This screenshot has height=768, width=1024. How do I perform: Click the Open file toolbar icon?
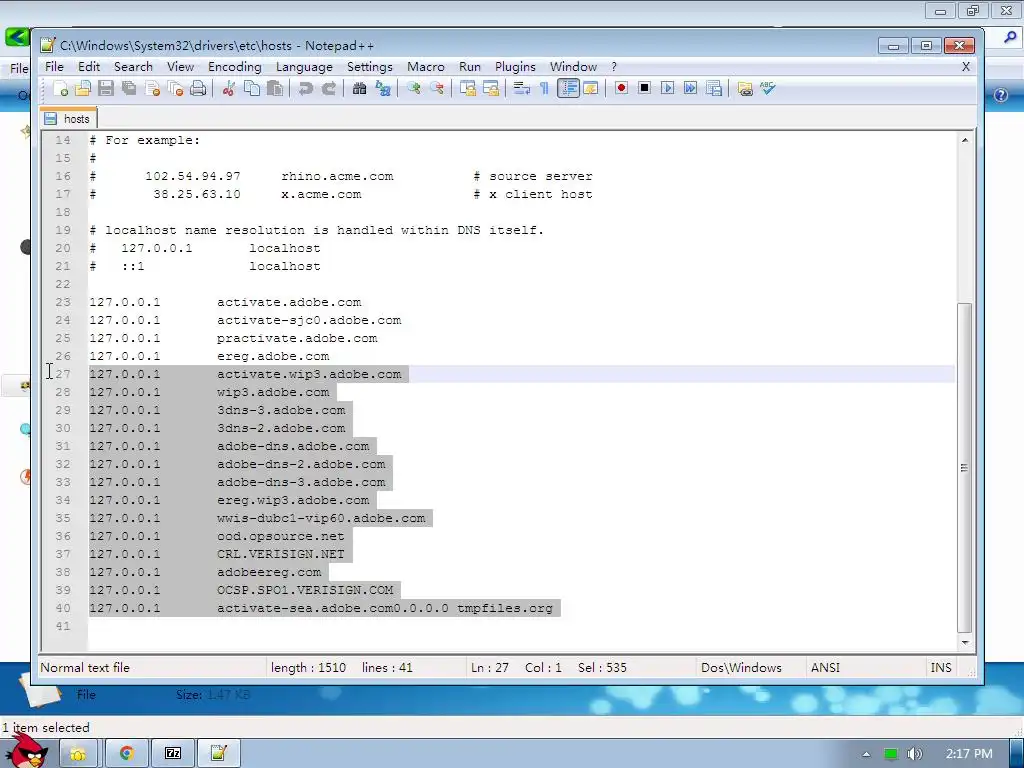pyautogui.click(x=83, y=88)
